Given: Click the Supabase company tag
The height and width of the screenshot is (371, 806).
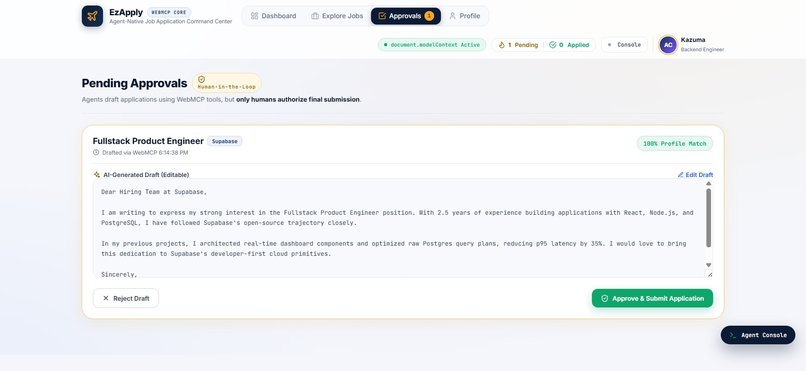Looking at the screenshot, I should click(225, 141).
